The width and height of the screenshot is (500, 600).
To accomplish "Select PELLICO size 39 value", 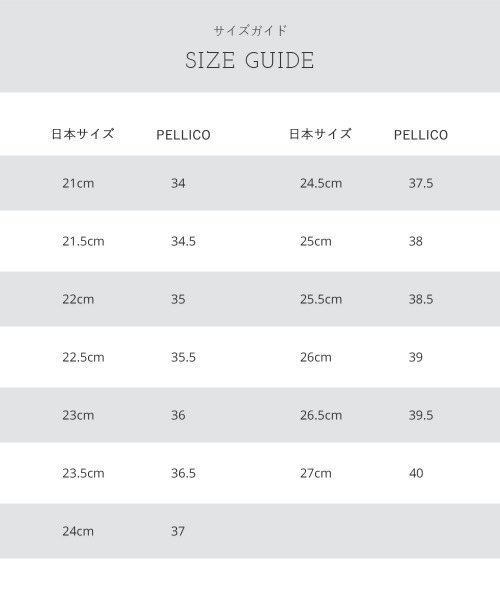I will coord(416,357).
